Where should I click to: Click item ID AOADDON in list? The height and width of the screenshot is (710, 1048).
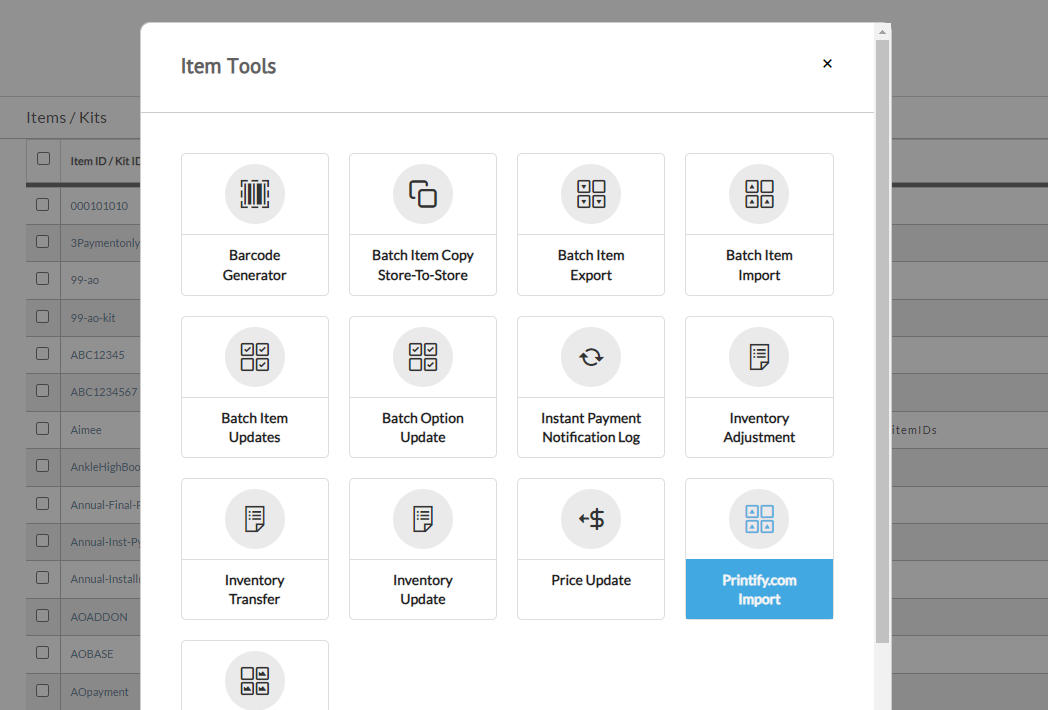click(x=99, y=617)
